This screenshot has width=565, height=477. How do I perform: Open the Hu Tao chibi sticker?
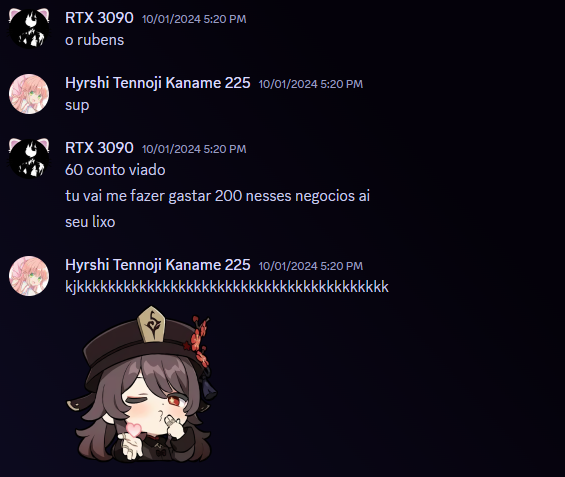[x=142, y=384]
